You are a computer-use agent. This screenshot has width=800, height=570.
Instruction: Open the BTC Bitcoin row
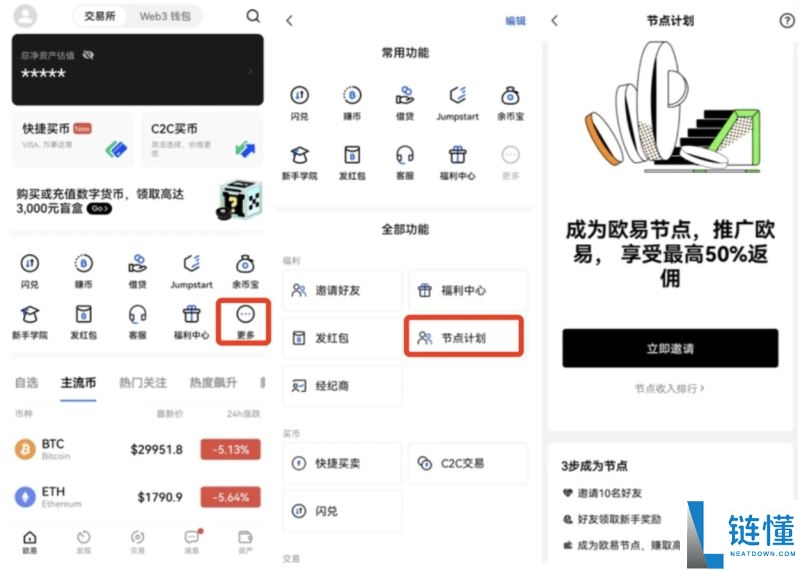138,449
